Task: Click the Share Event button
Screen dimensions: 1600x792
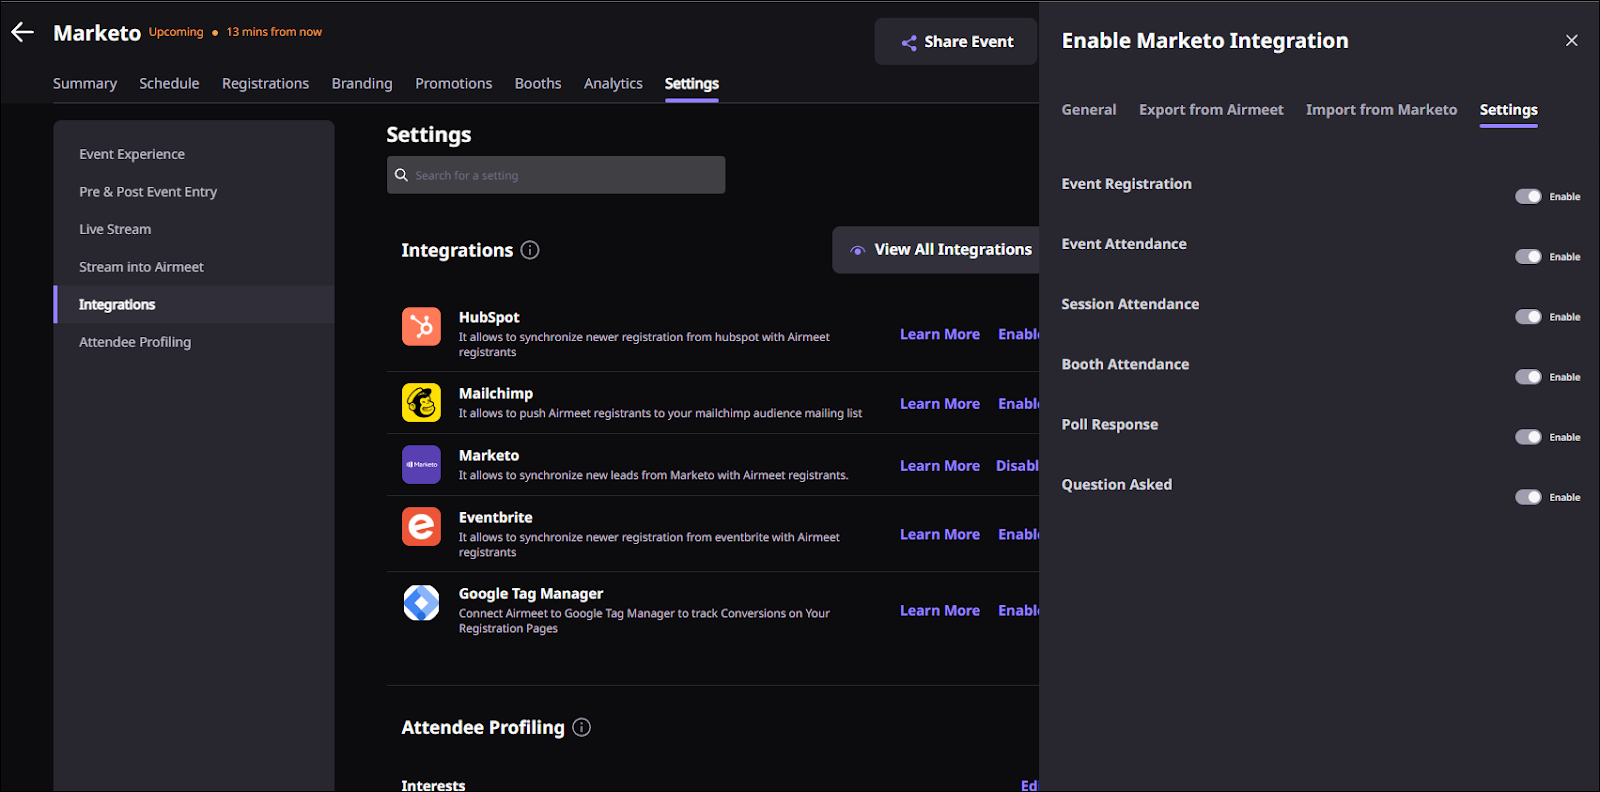Action: (956, 42)
